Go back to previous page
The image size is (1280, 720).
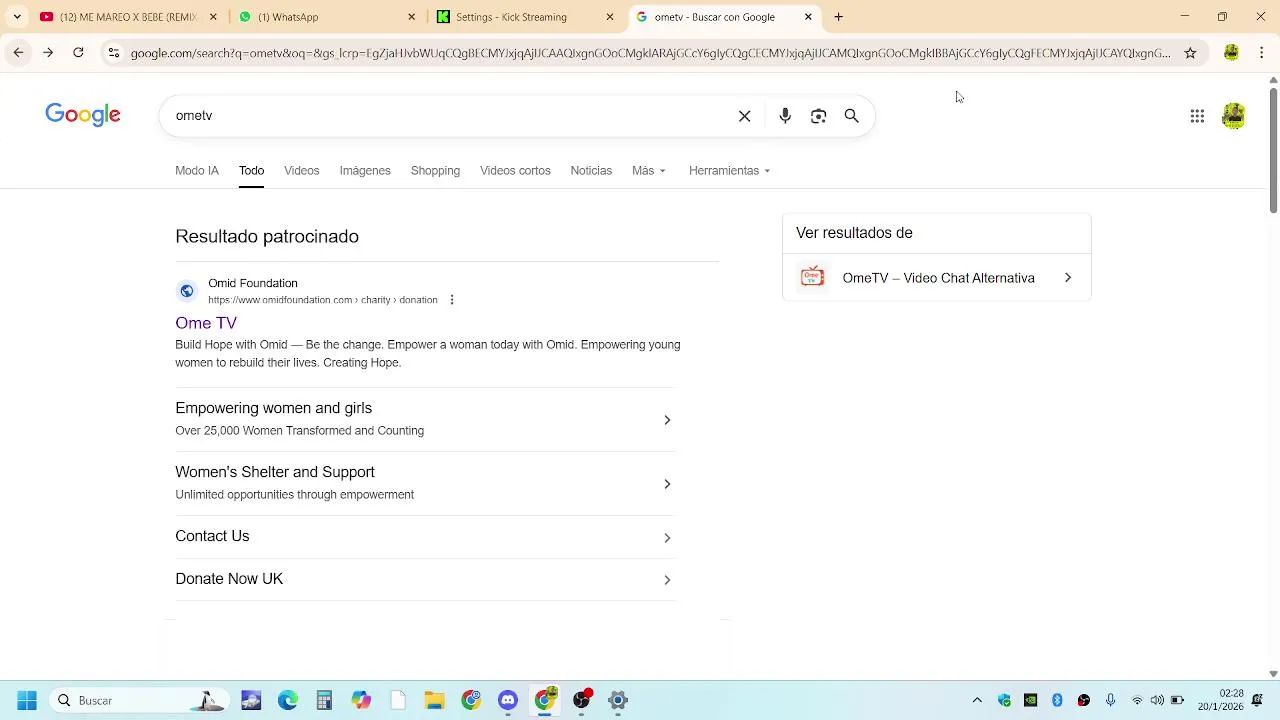(x=18, y=53)
